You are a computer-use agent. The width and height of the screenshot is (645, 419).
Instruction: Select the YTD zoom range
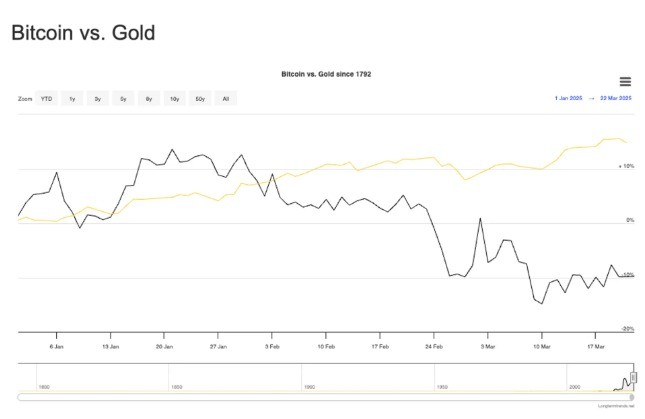pyautogui.click(x=46, y=99)
